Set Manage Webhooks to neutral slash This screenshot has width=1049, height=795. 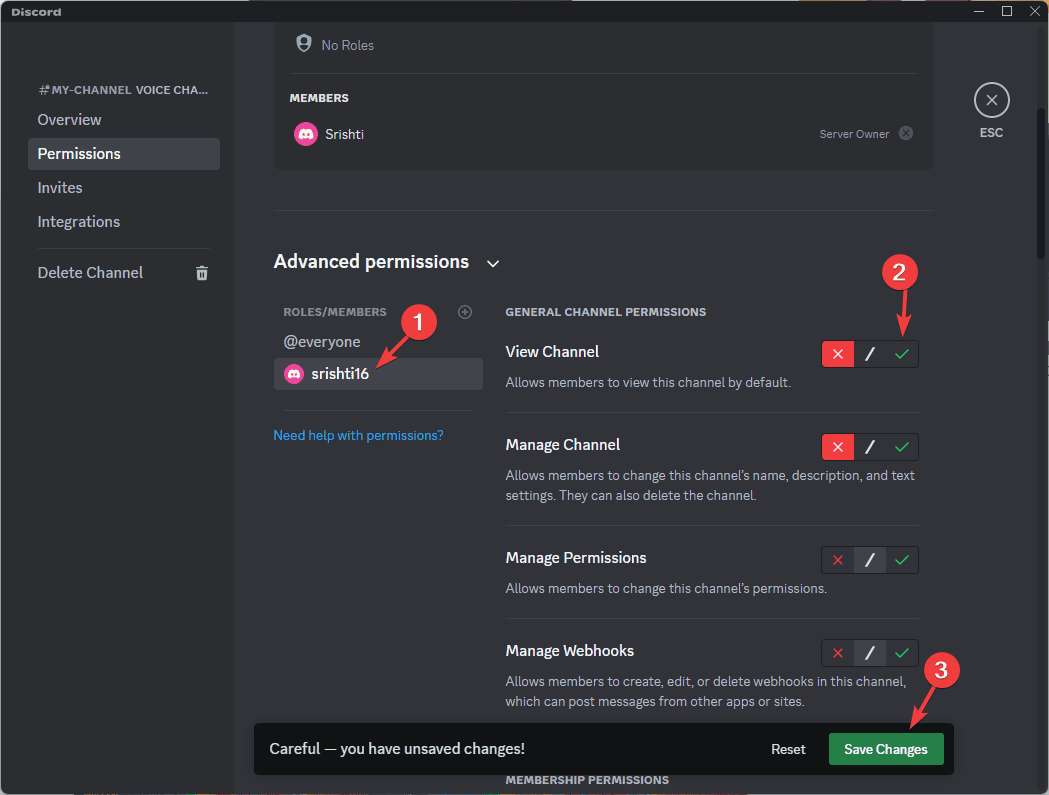(x=870, y=653)
